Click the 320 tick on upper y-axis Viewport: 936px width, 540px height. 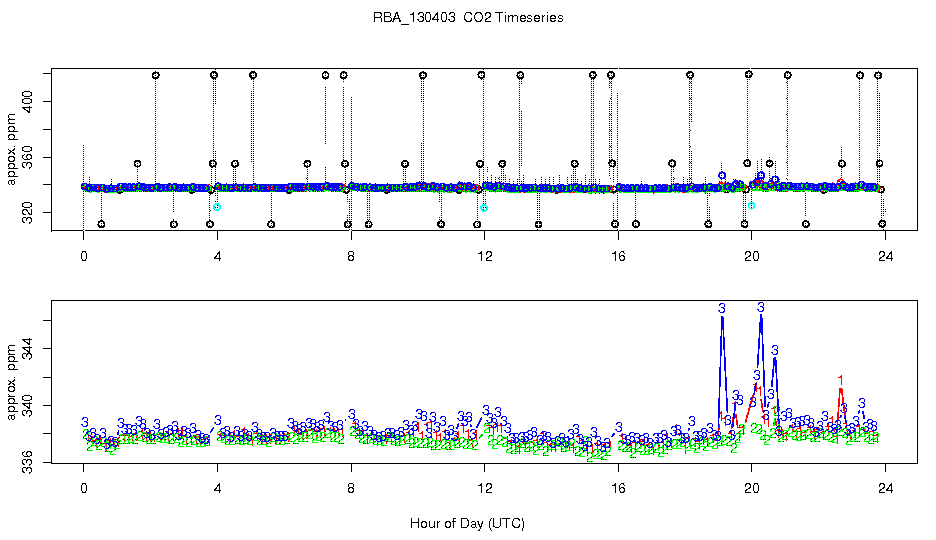pyautogui.click(x=27, y=213)
